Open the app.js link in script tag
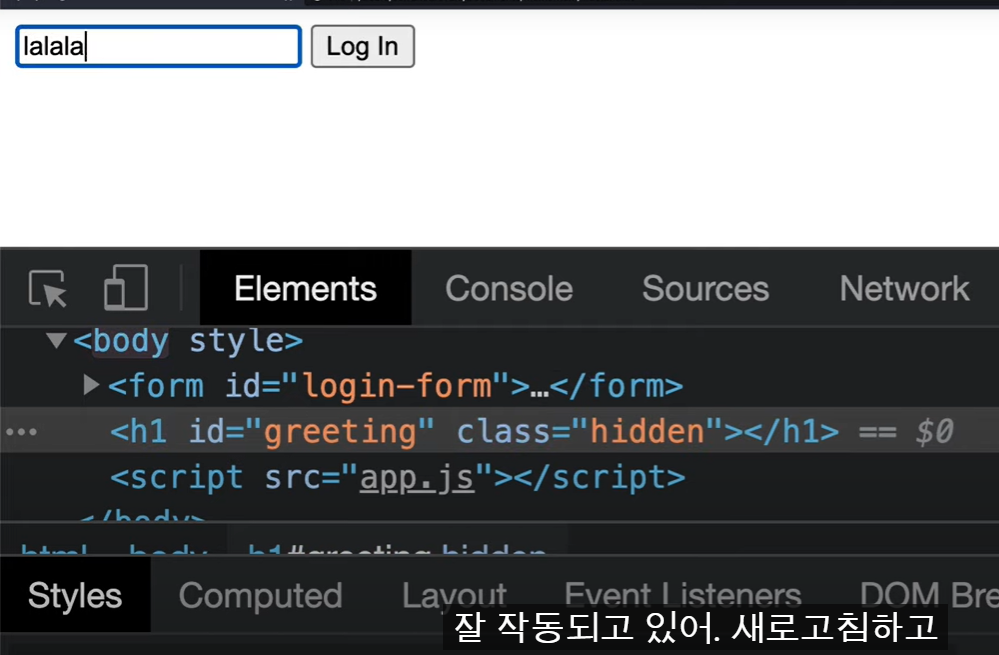The width and height of the screenshot is (999, 655). [417, 477]
